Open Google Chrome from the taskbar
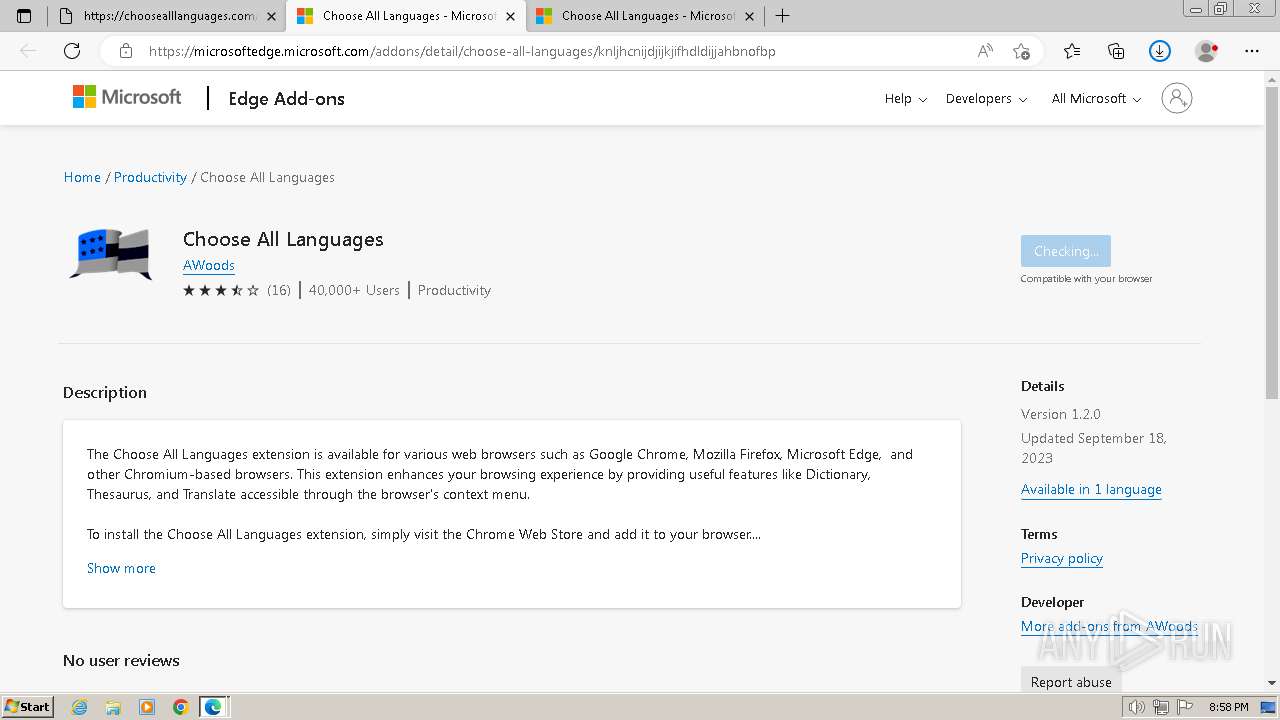1280x720 pixels. click(x=180, y=707)
